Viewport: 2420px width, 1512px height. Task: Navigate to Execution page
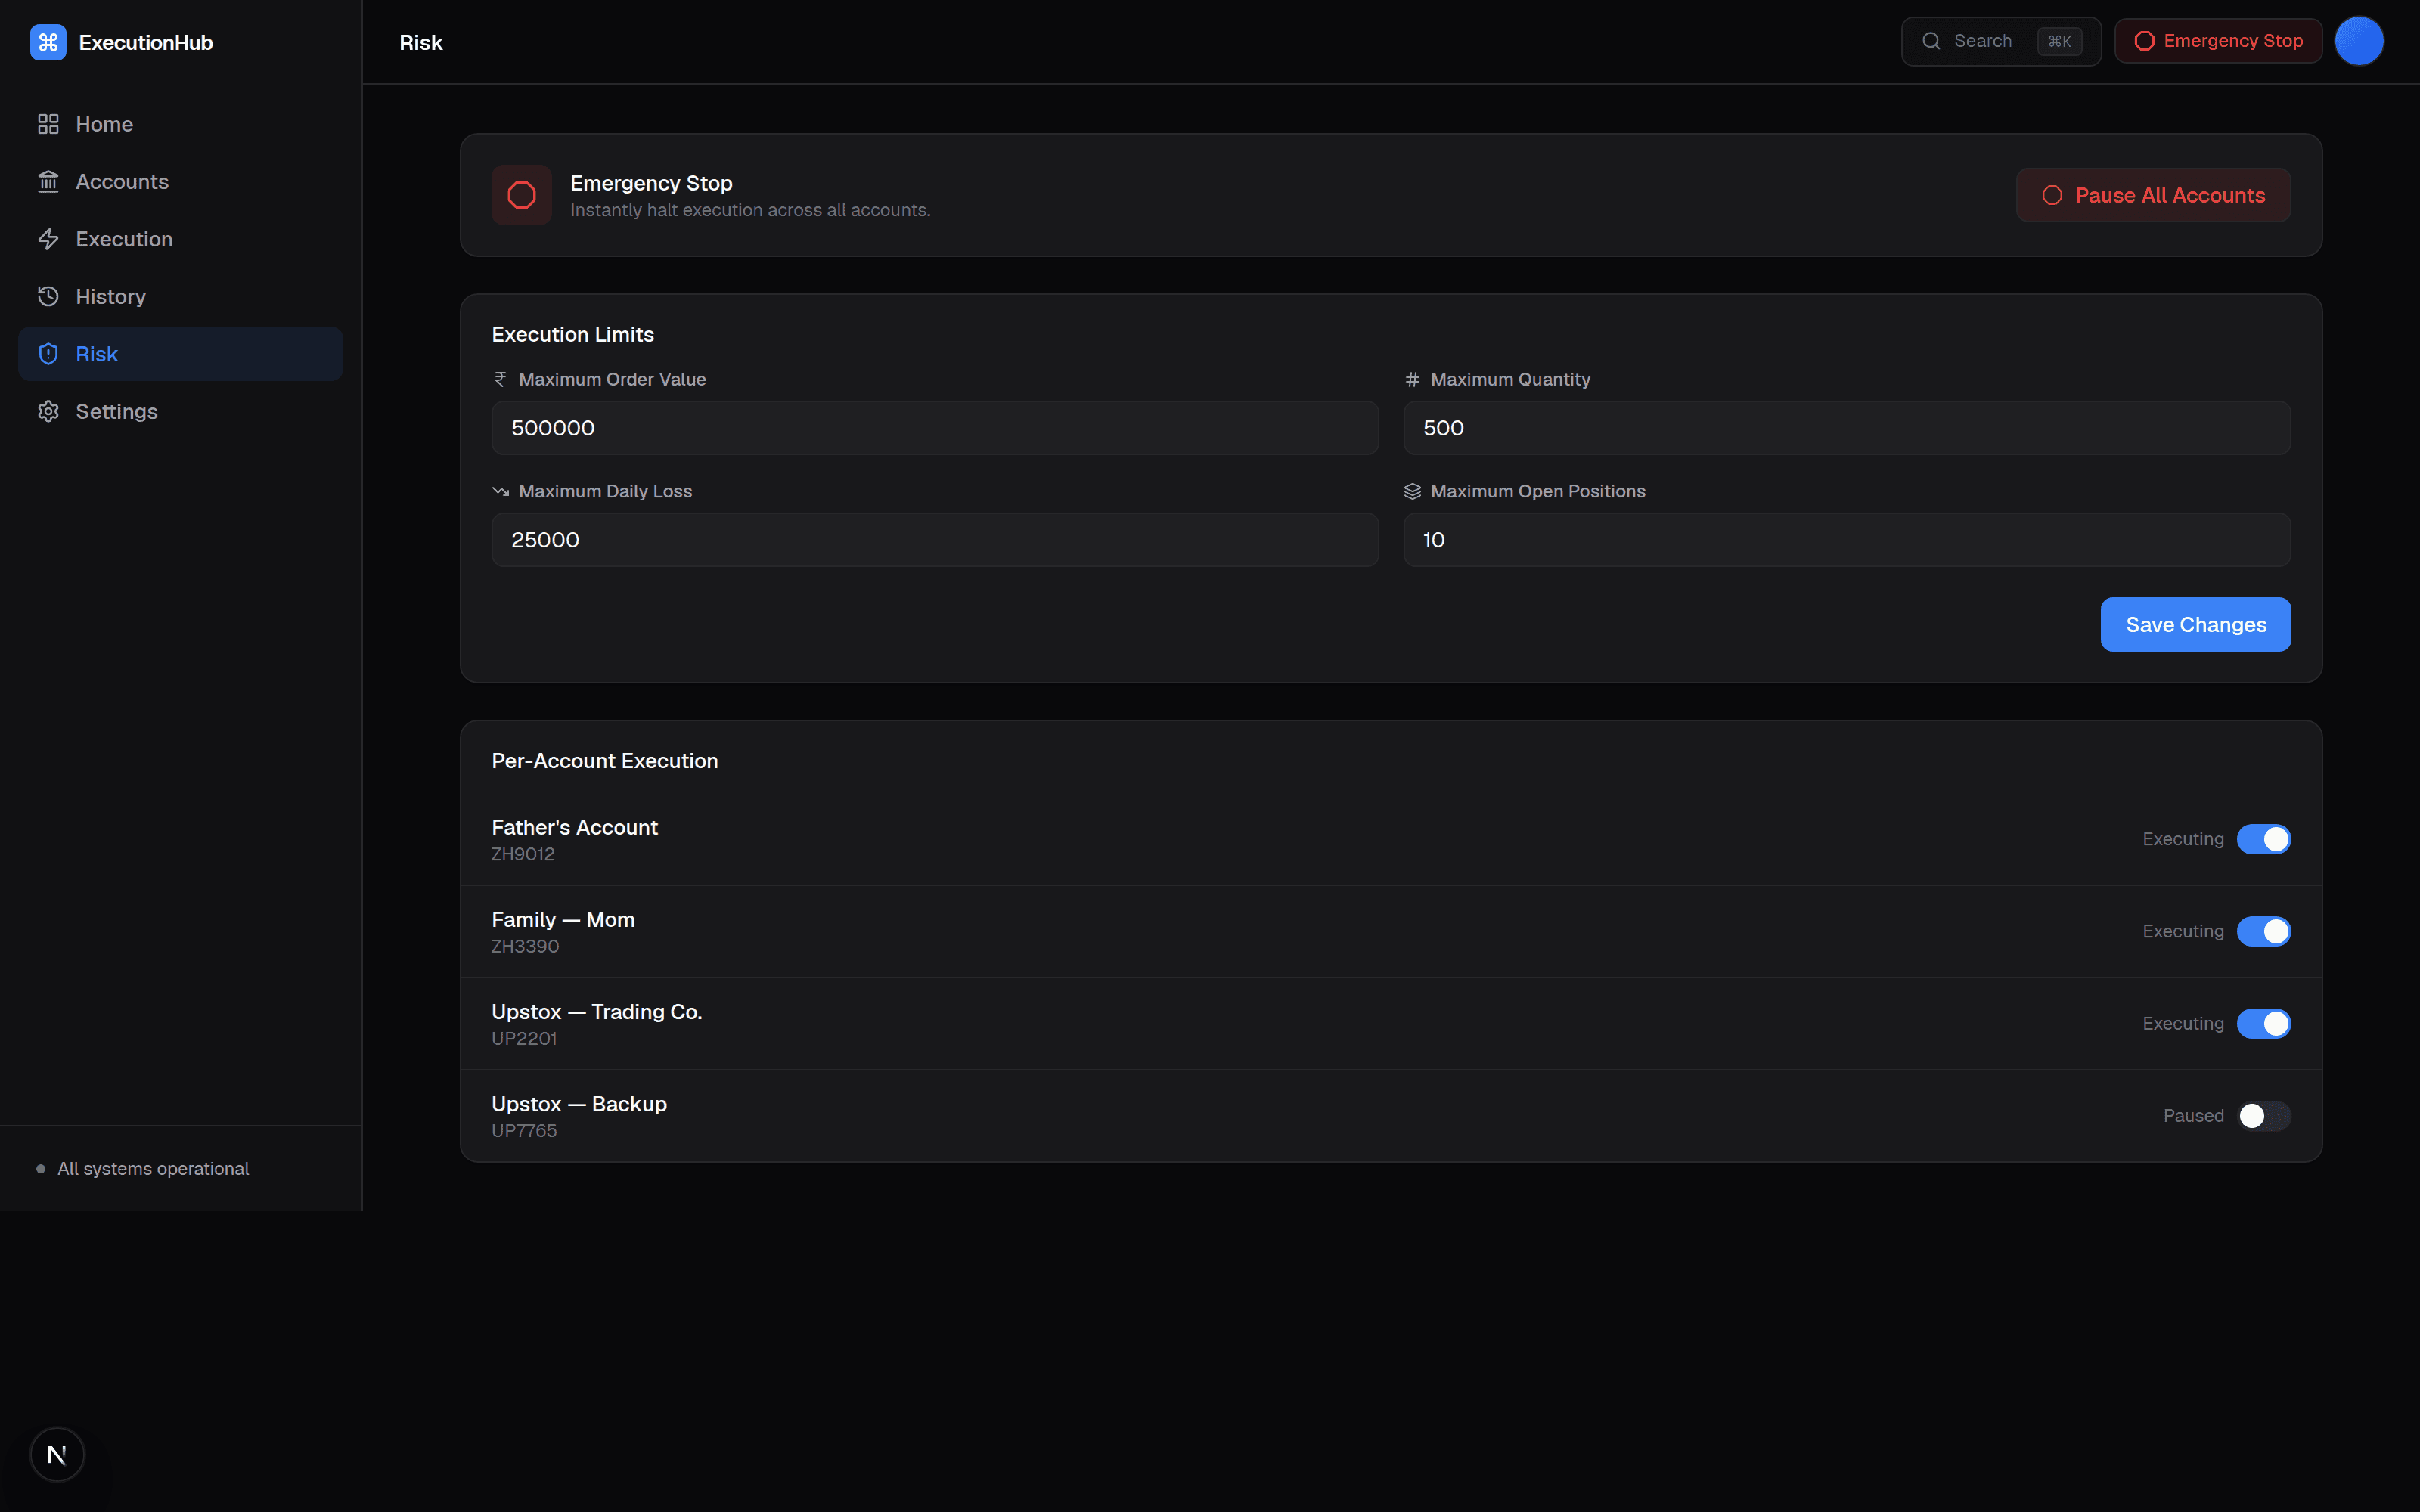(x=181, y=239)
